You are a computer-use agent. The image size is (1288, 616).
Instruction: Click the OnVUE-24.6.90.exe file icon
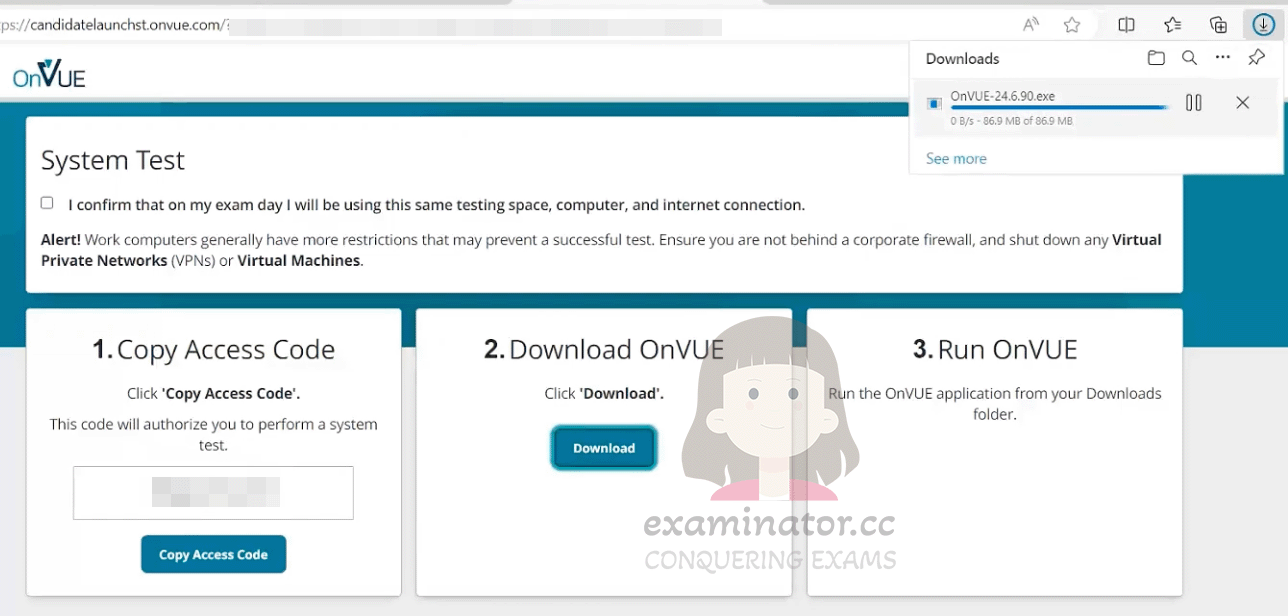[x=934, y=103]
